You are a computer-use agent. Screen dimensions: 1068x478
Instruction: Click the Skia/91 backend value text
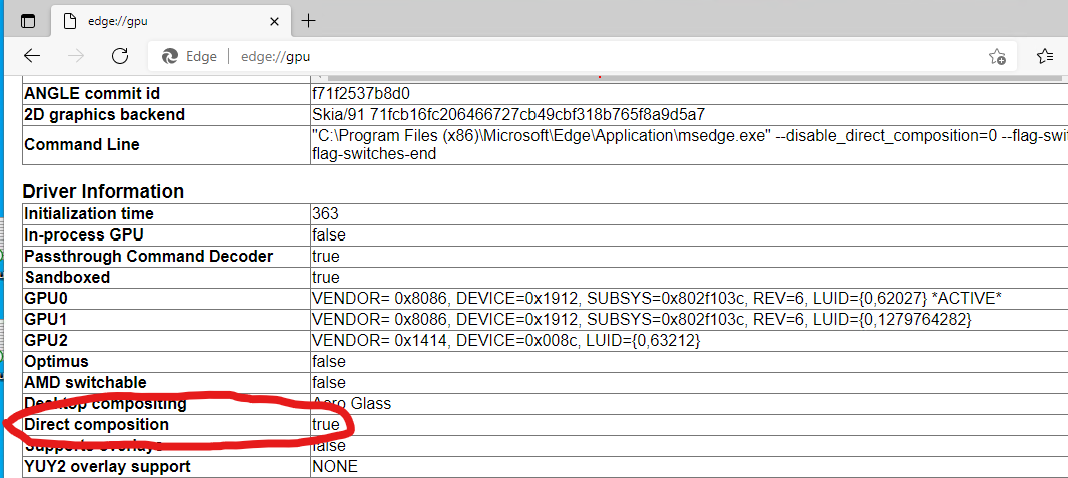coord(508,114)
